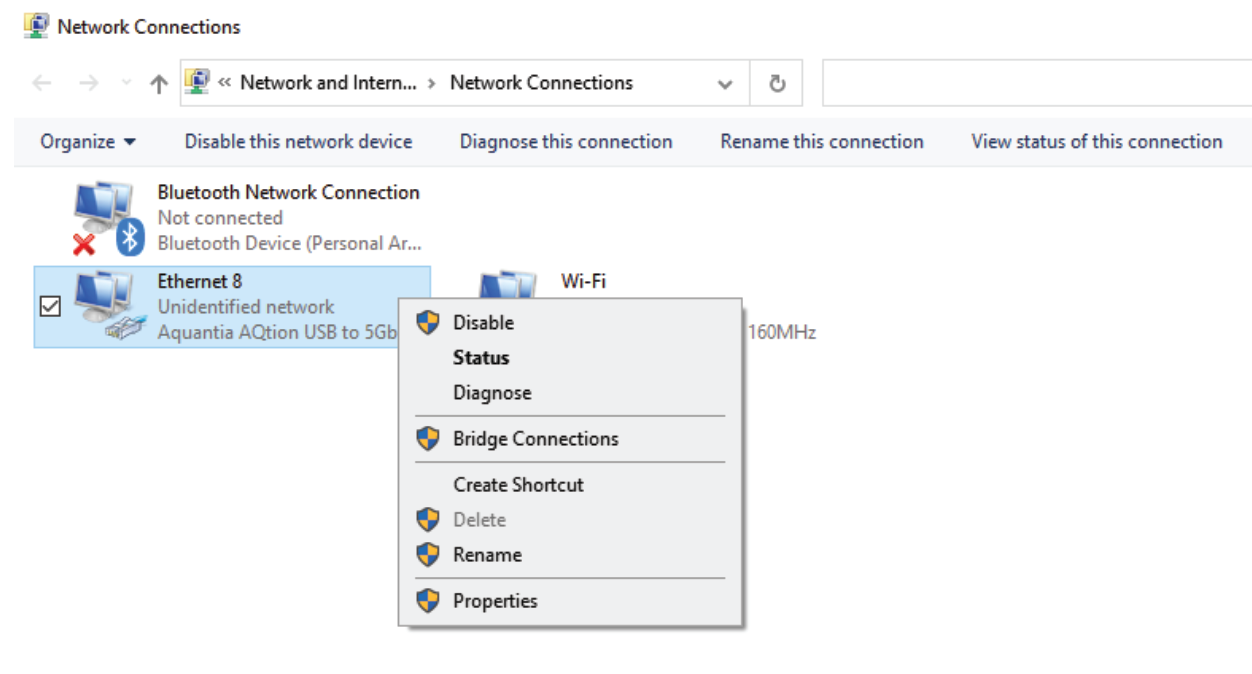The height and width of the screenshot is (674, 1252).
Task: Click the Wi-Fi adapter icon
Action: (508, 284)
